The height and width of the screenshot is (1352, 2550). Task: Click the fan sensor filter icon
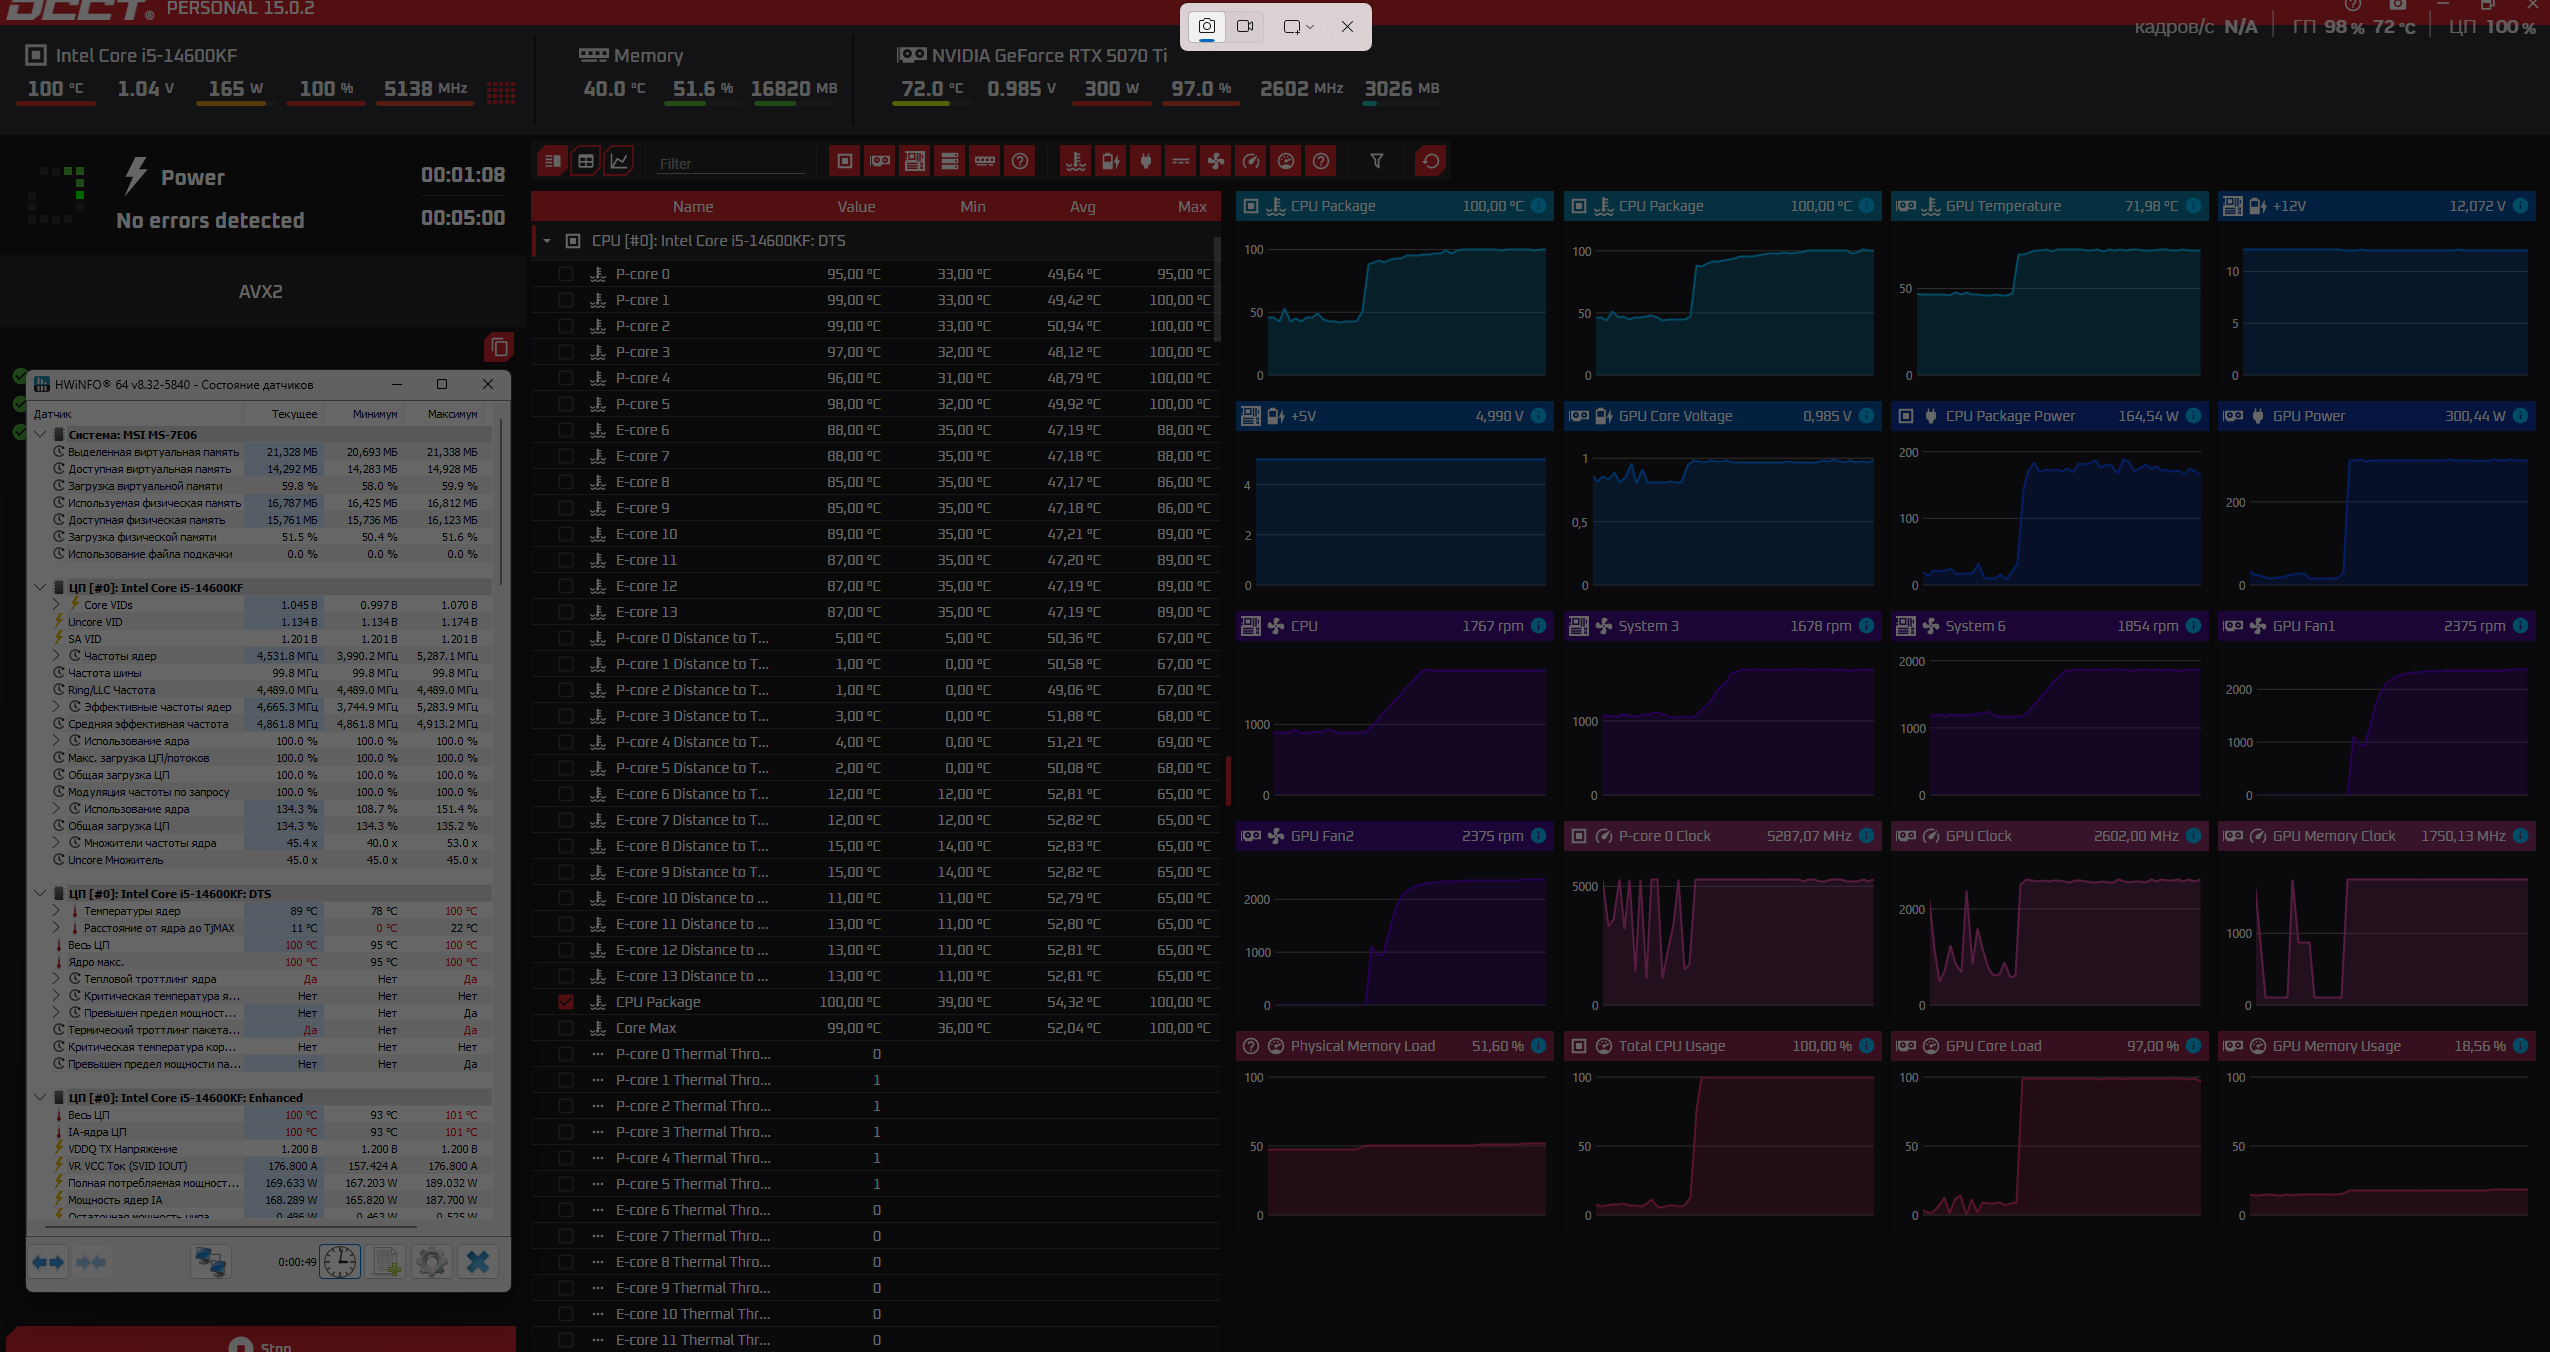pyautogui.click(x=1215, y=161)
